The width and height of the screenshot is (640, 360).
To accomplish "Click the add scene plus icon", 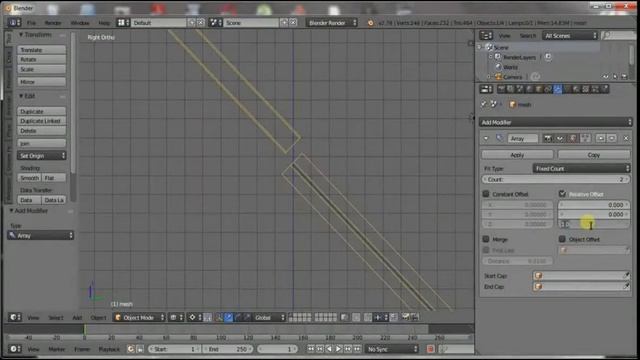I will [284, 23].
